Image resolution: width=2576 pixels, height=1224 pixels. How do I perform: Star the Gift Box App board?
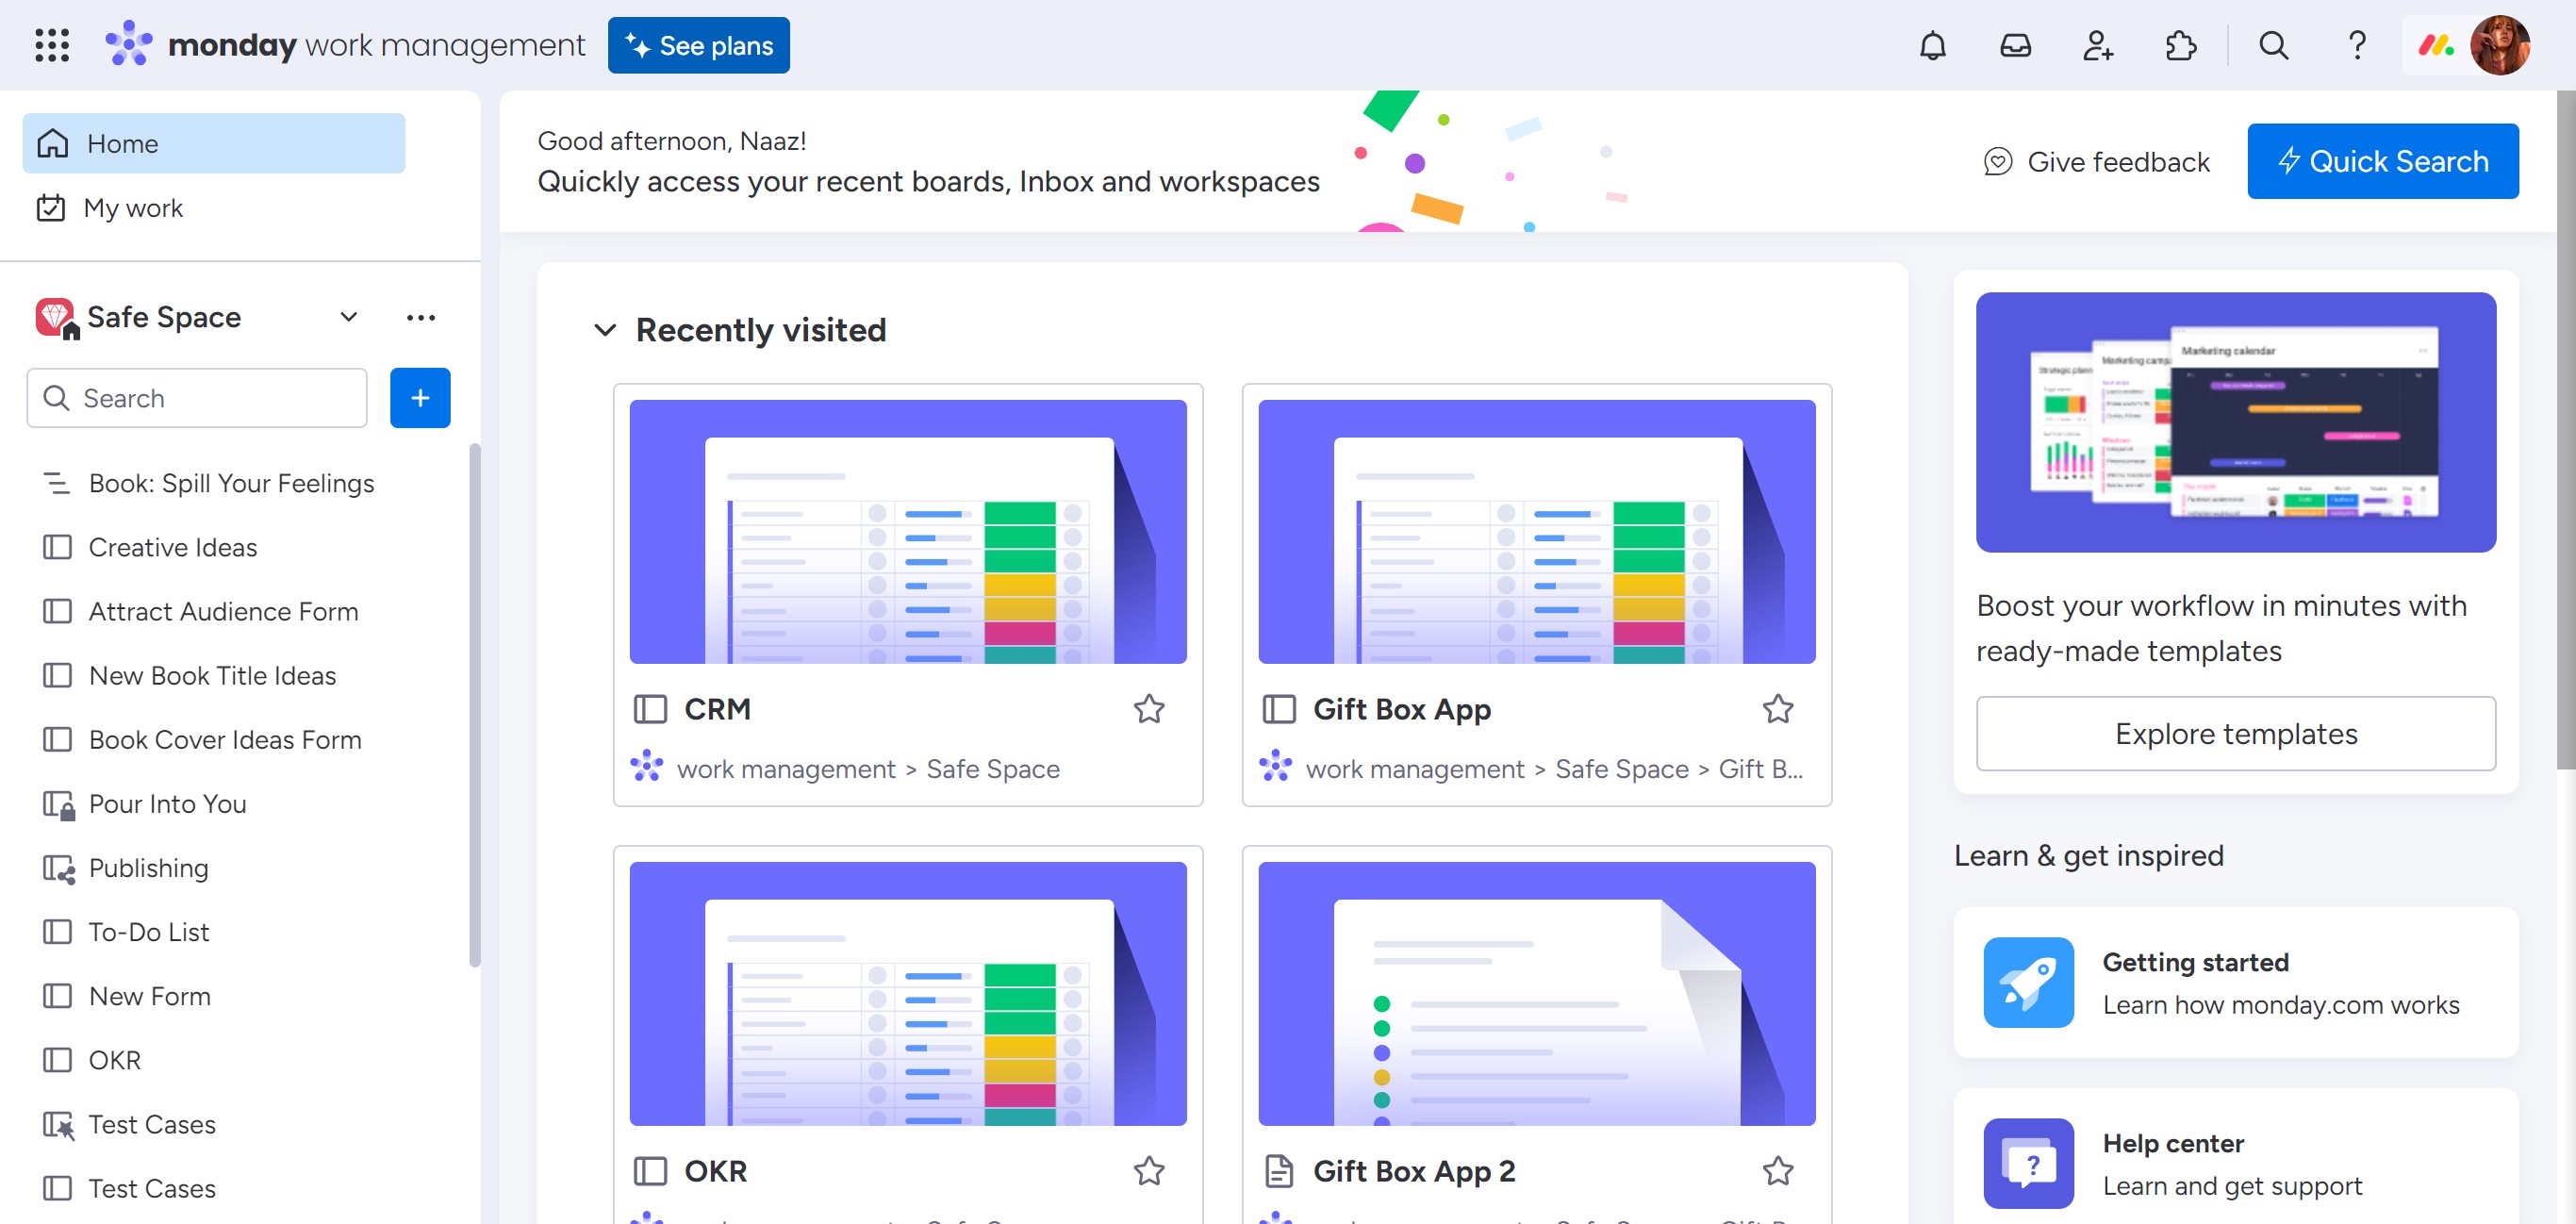1777,709
